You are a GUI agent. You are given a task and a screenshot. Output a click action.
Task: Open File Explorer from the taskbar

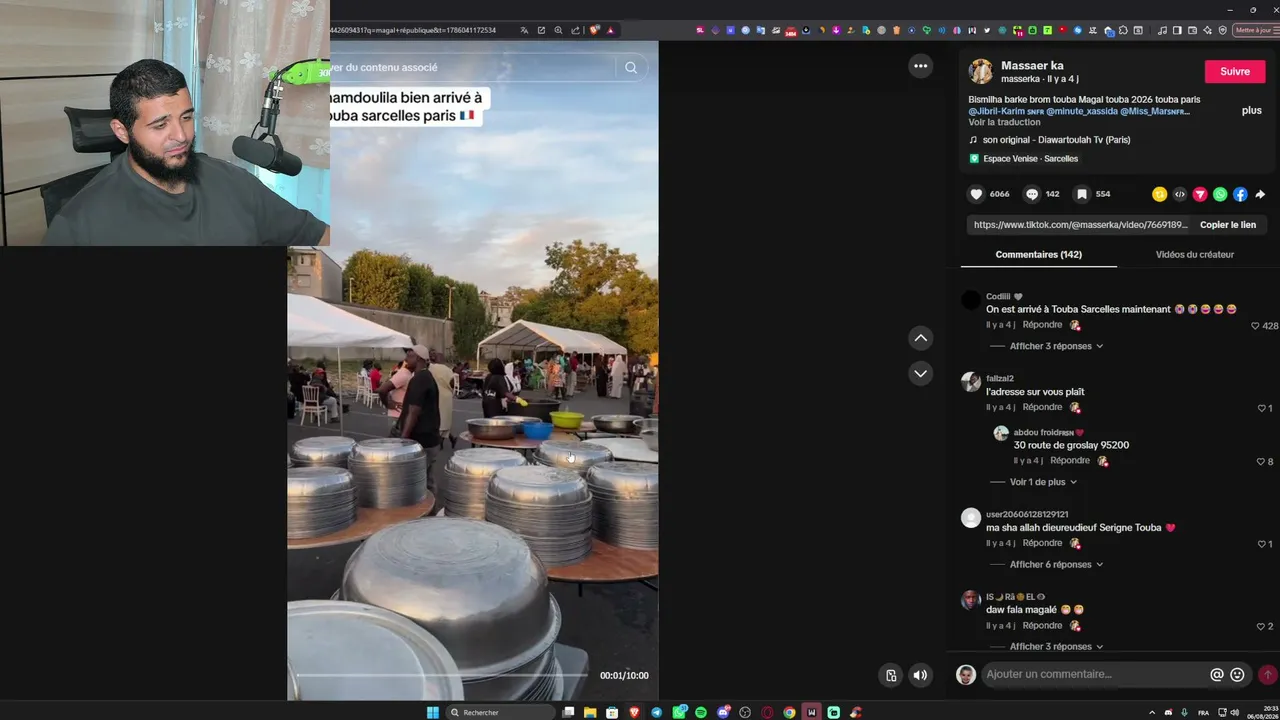click(x=590, y=712)
